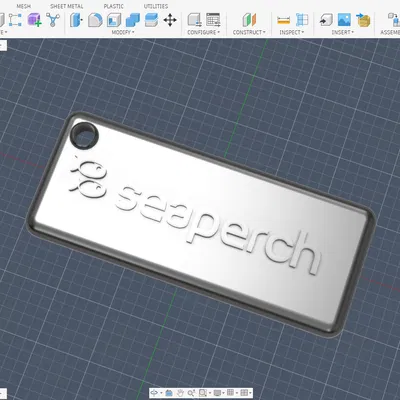Select the Fillet tool
Screen dimensions: 400x400
click(x=95, y=20)
